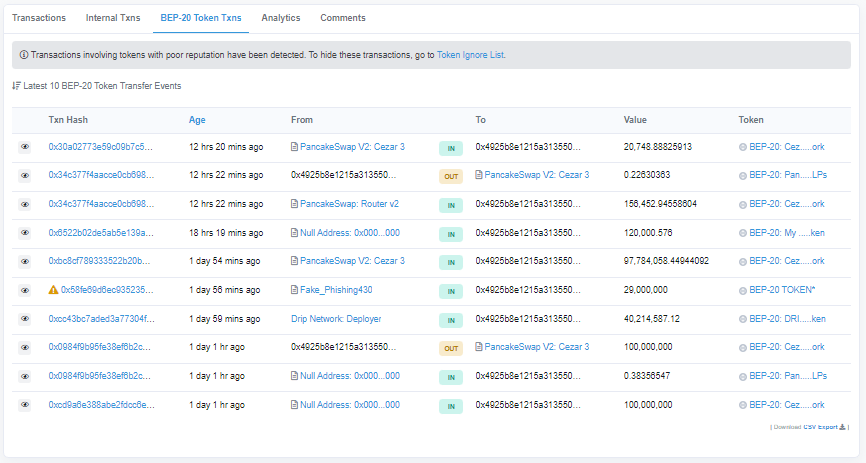Open the BEP-20: My .....ken token link
Image resolution: width=866 pixels, height=463 pixels.
[786, 233]
